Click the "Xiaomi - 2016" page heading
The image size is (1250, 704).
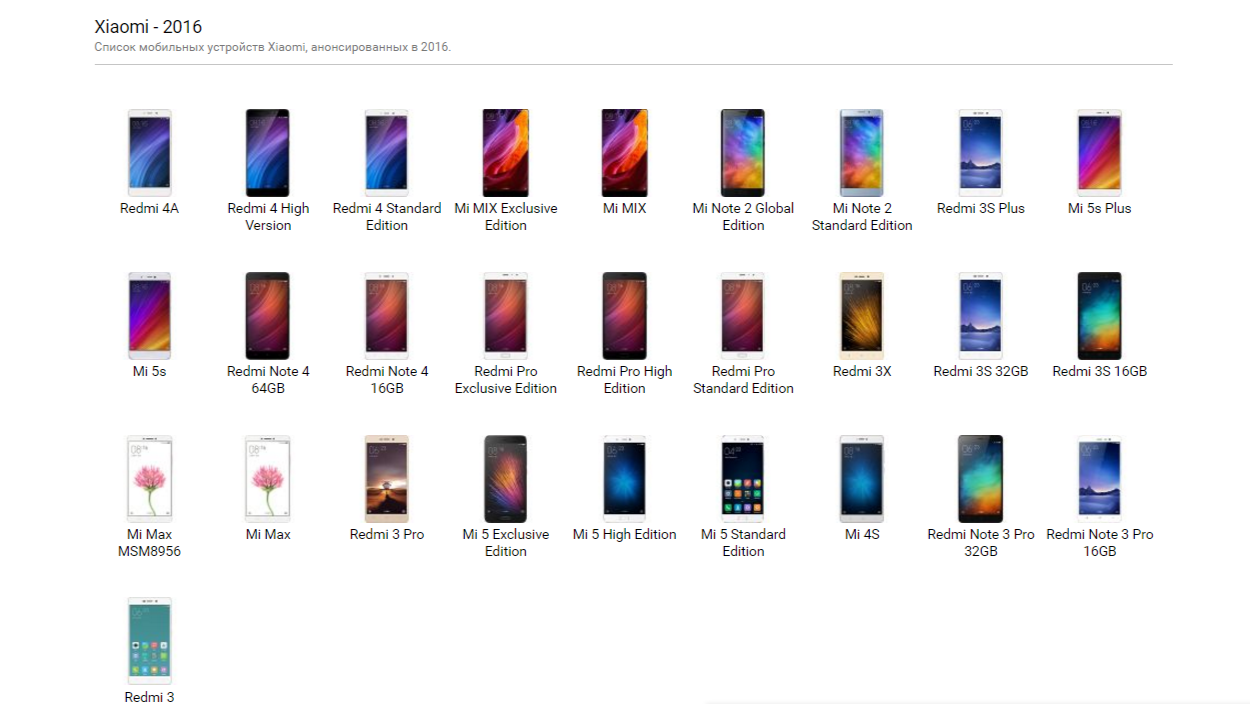(x=148, y=27)
